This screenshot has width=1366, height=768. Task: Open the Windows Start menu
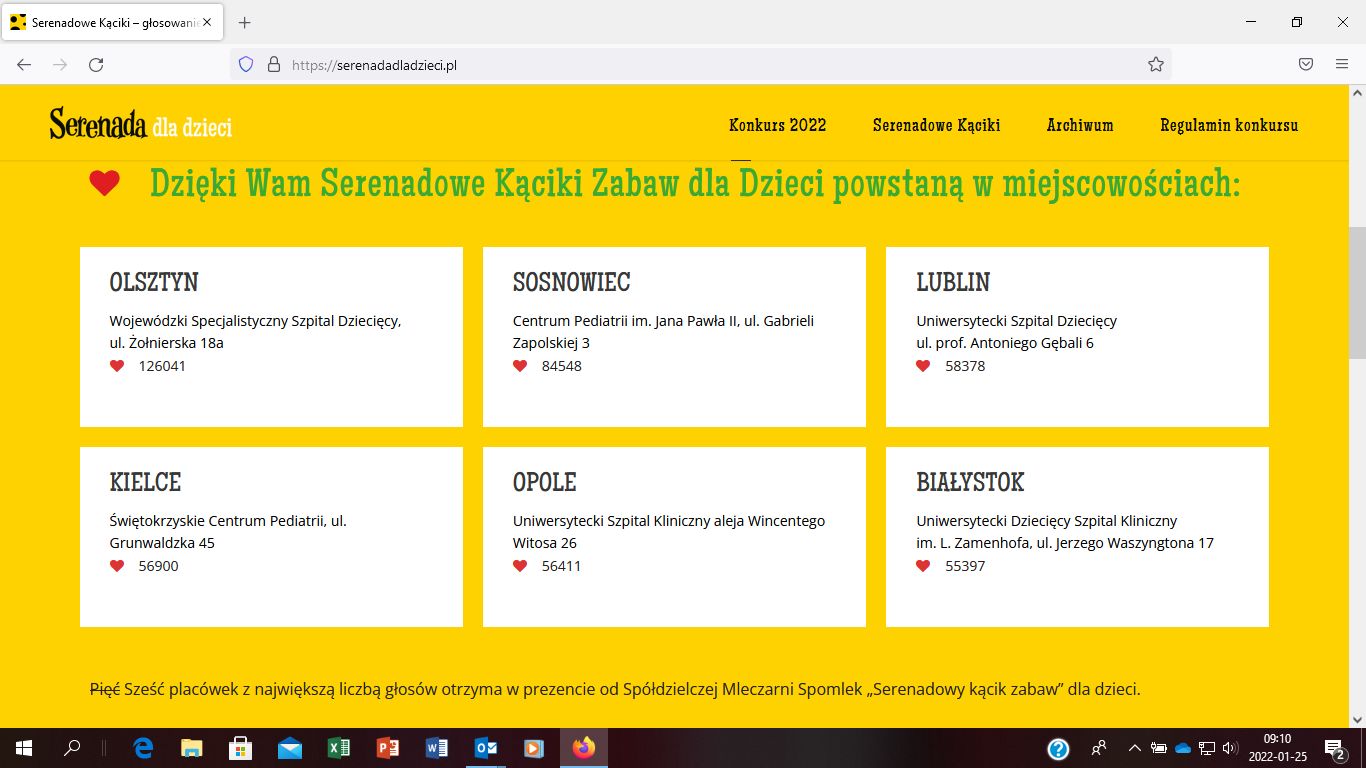pyautogui.click(x=24, y=748)
